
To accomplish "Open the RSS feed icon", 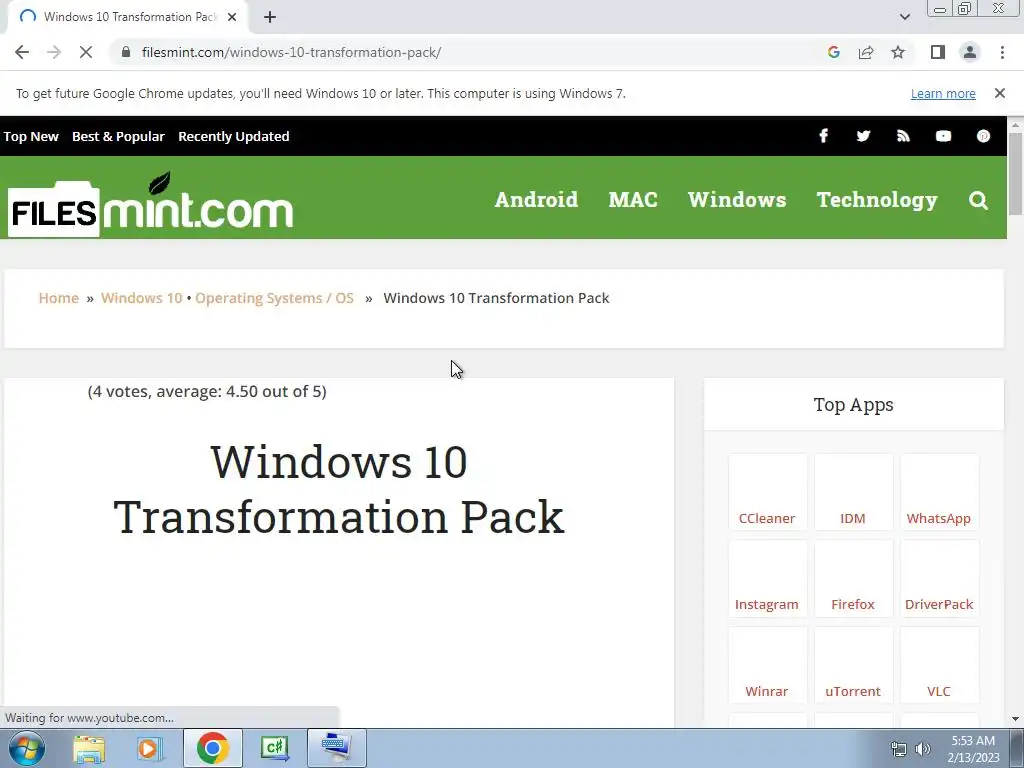I will click(903, 136).
